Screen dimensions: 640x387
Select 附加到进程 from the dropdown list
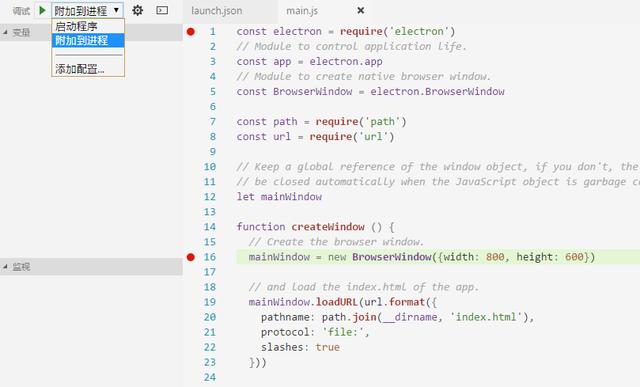[88, 40]
